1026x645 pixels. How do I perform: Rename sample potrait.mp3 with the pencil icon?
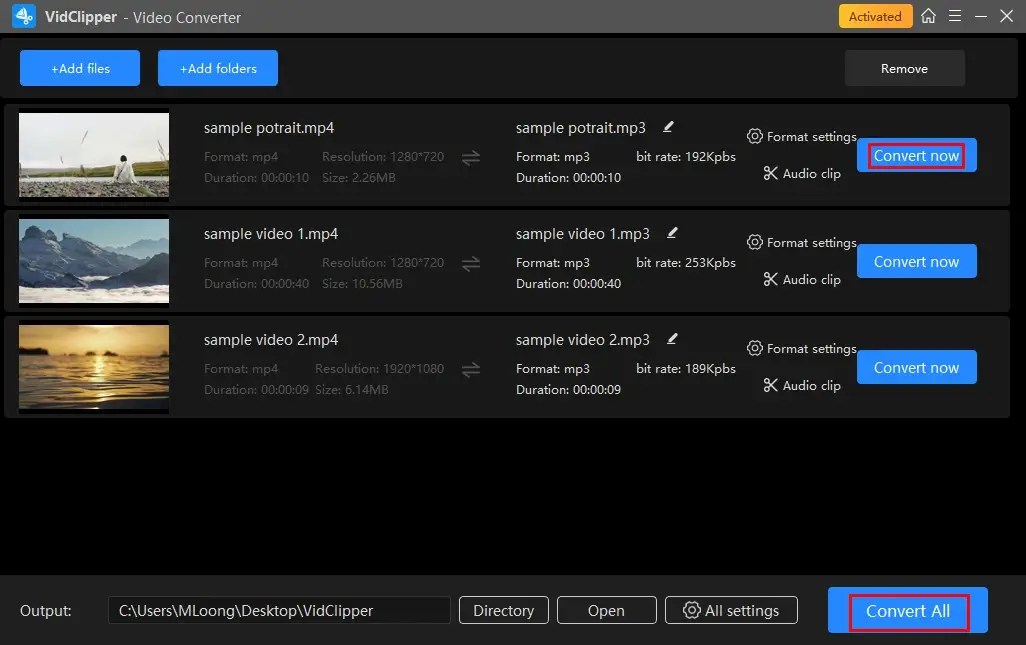(x=668, y=127)
